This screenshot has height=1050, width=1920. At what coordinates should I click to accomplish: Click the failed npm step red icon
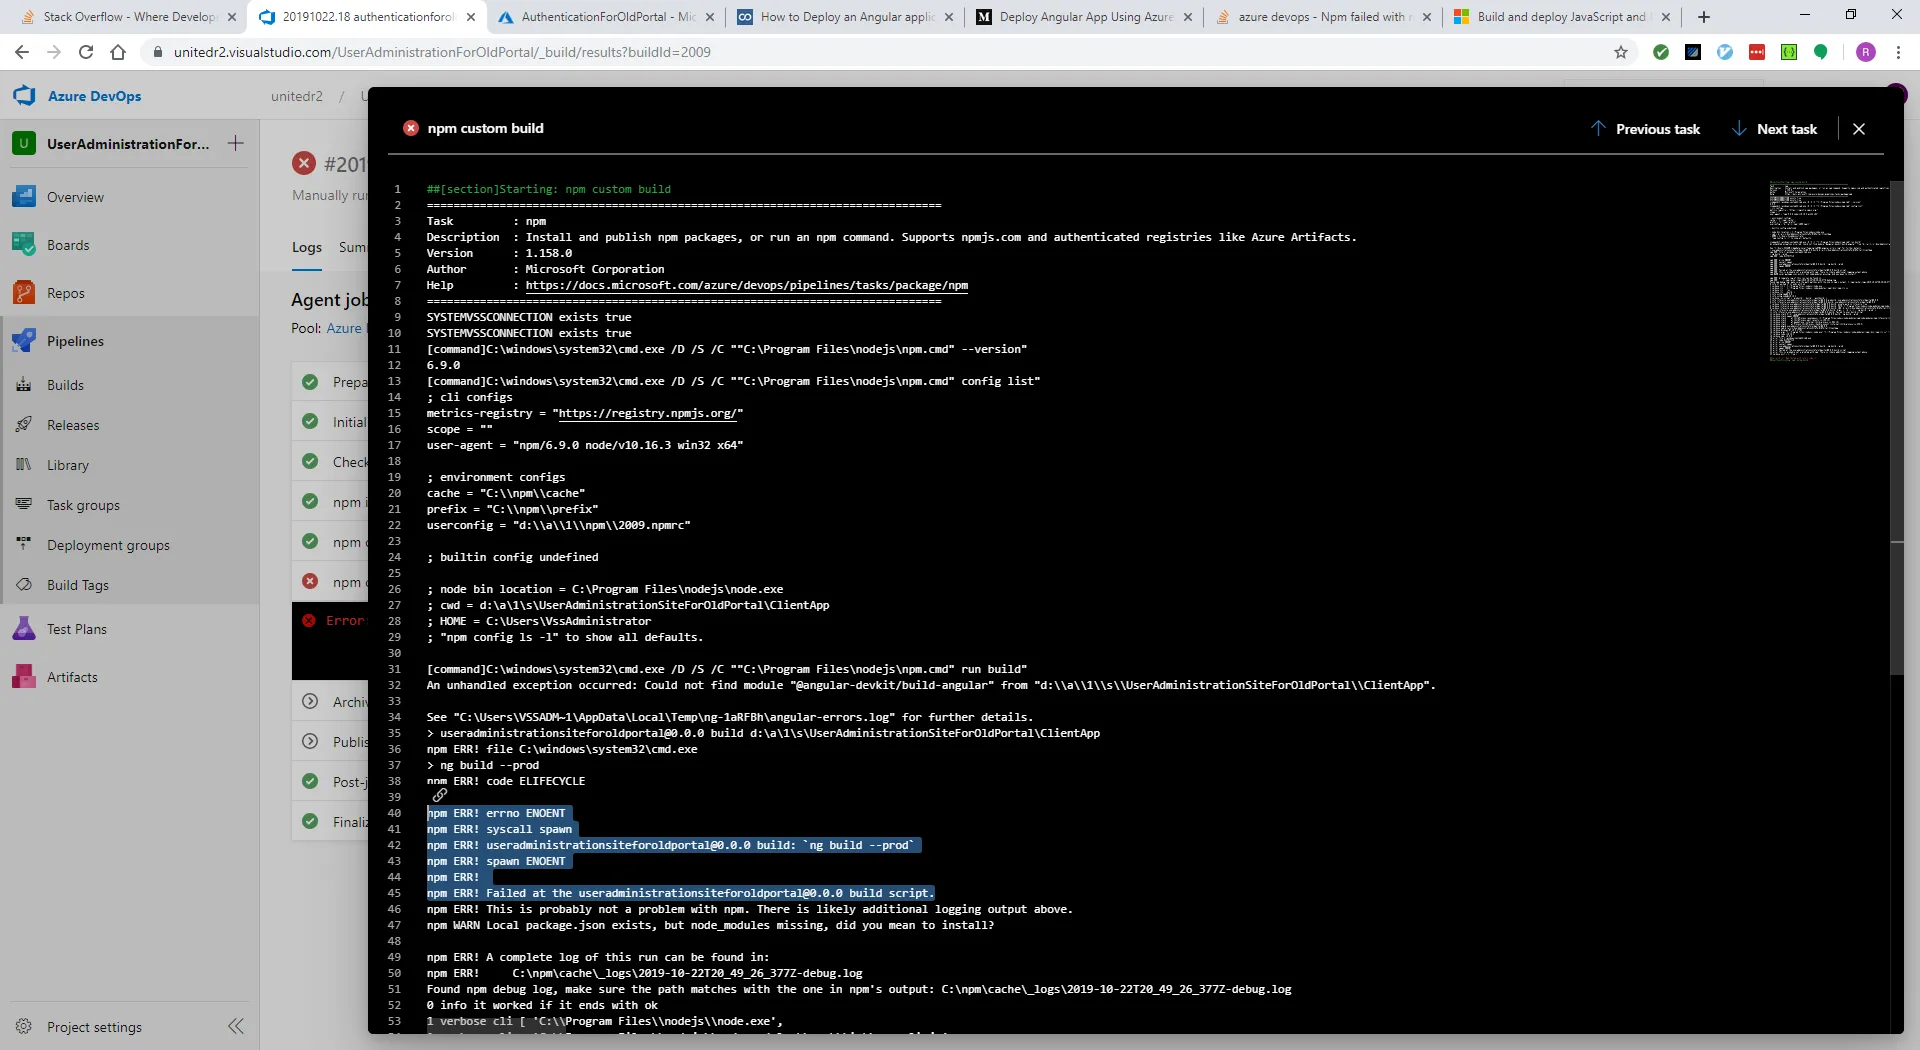tap(310, 581)
